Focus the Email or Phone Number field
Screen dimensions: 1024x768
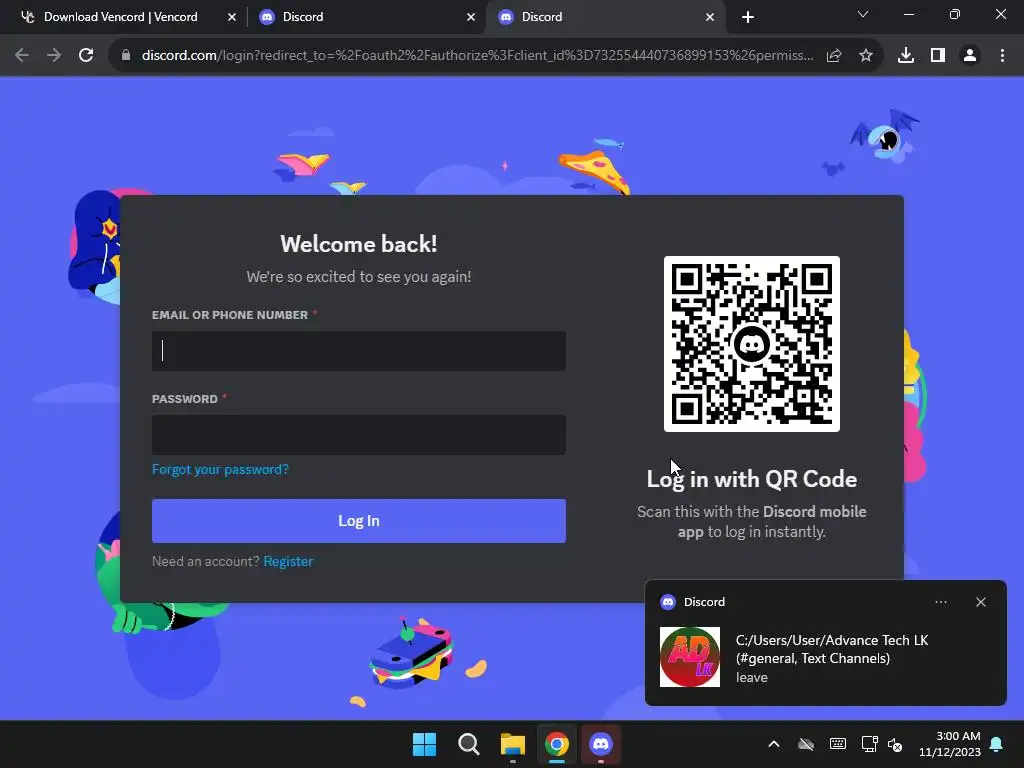click(x=359, y=351)
